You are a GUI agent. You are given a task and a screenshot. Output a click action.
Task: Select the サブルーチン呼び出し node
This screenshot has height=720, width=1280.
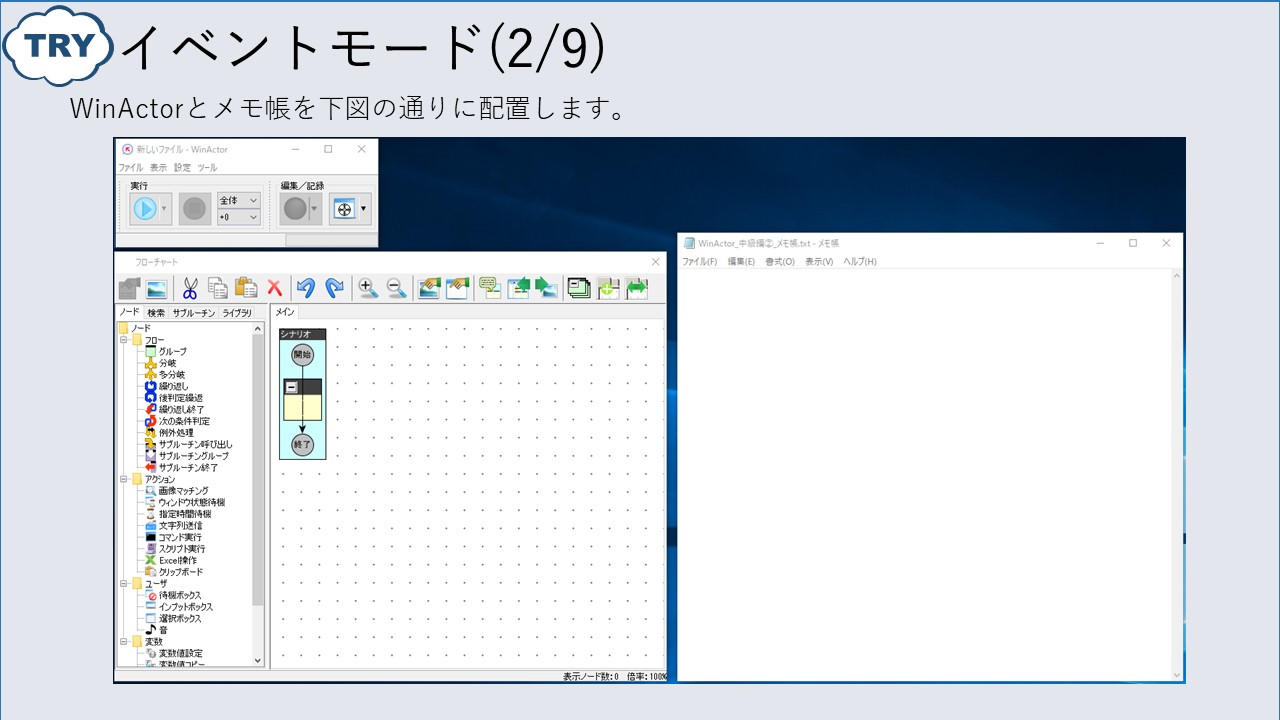pyautogui.click(x=195, y=444)
